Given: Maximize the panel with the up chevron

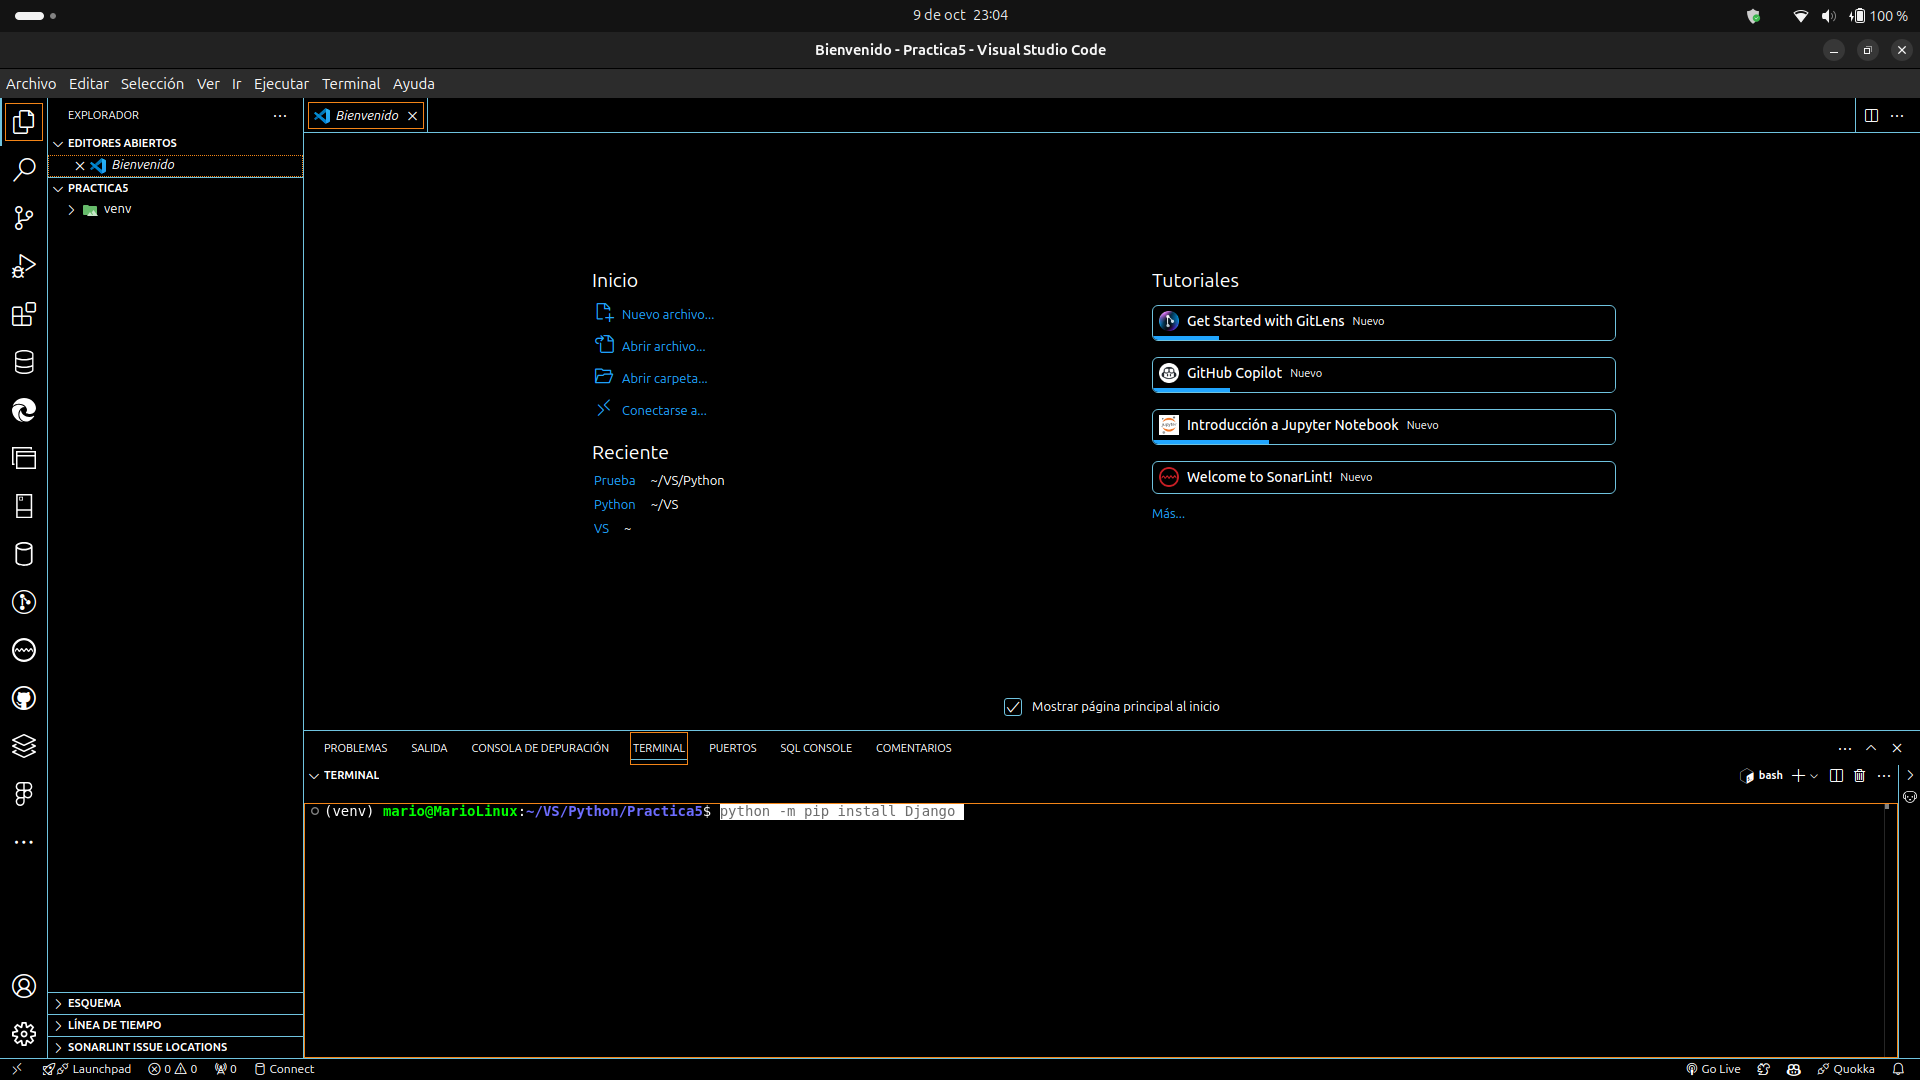Looking at the screenshot, I should coord(1871,748).
